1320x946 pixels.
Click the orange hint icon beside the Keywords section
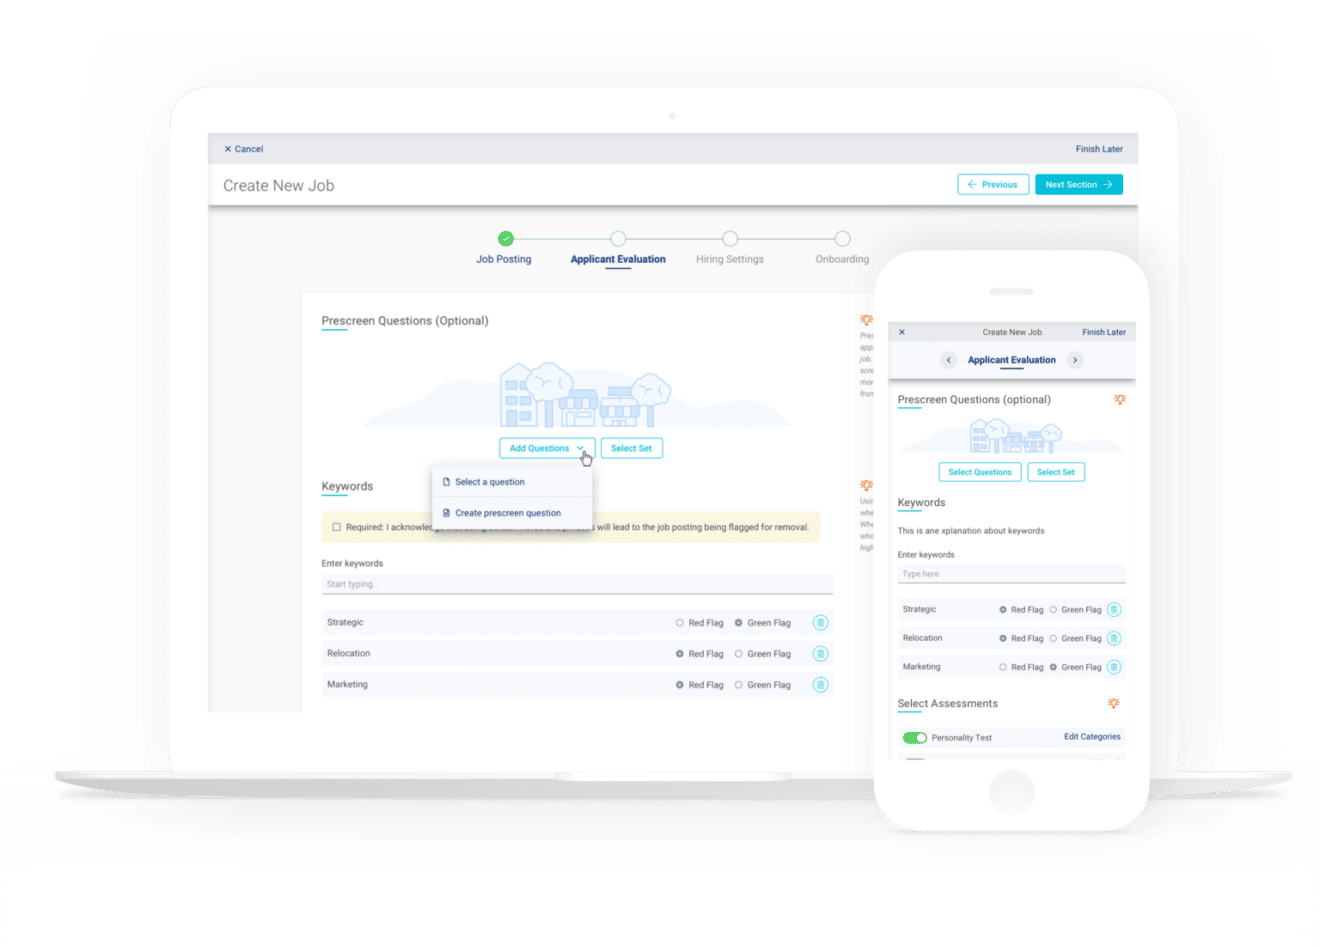pos(866,486)
